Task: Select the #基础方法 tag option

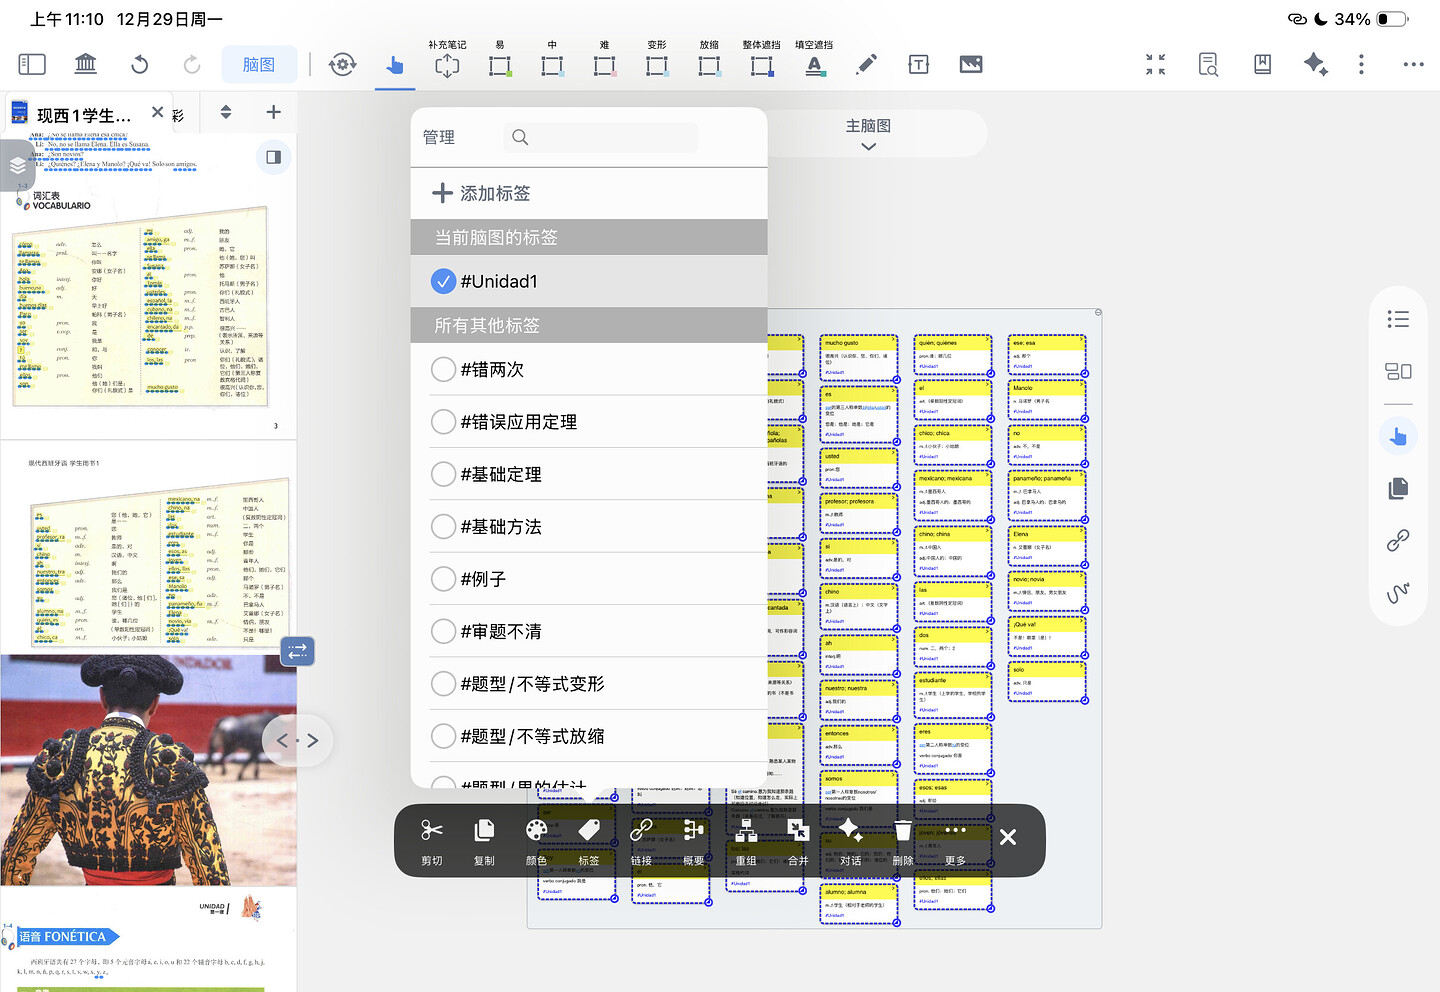Action: pos(444,527)
